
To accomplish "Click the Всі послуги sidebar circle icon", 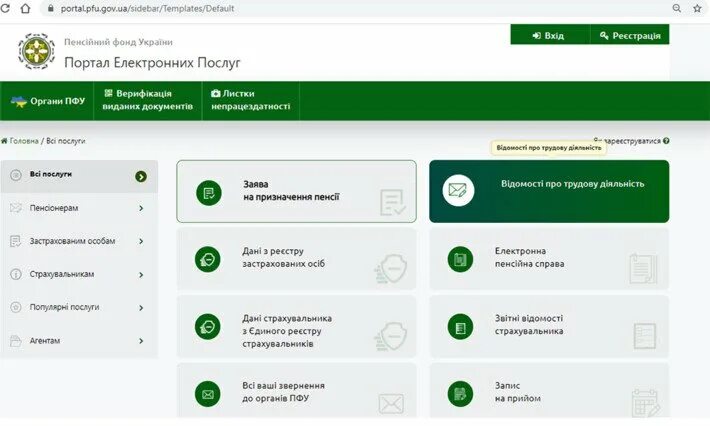I will coord(16,175).
